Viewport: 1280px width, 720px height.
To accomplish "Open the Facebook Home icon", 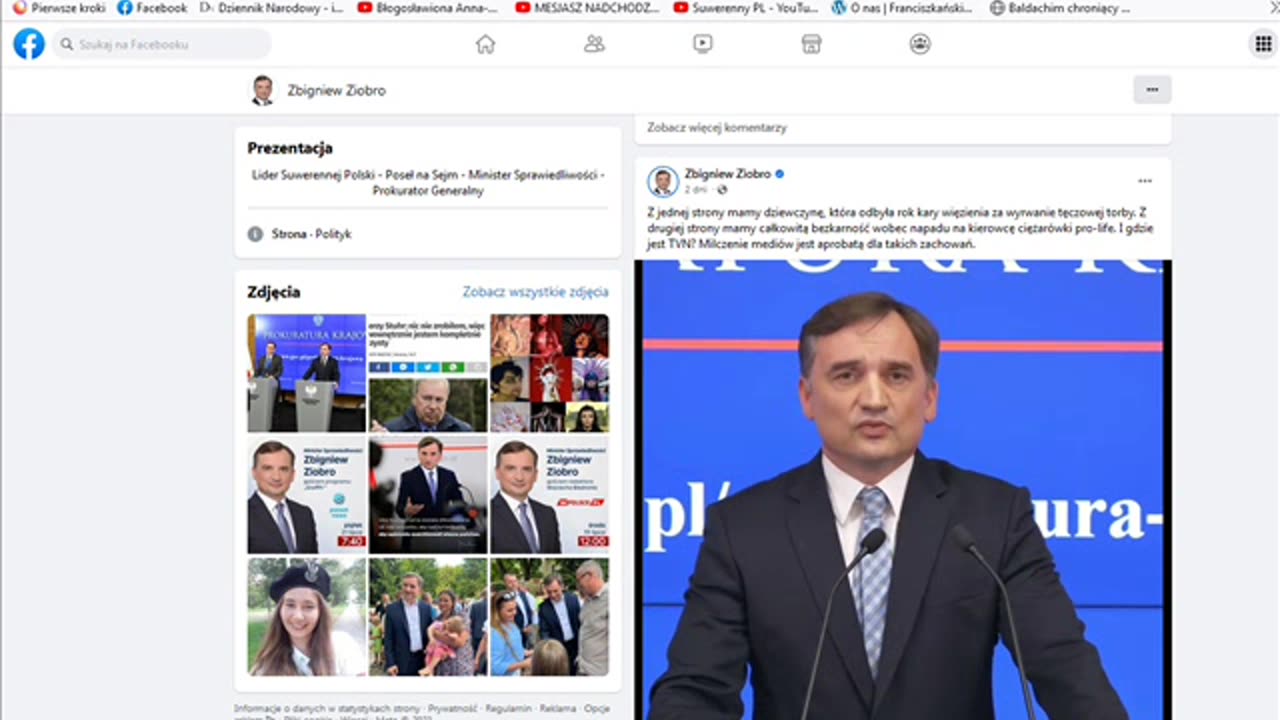I will [485, 44].
